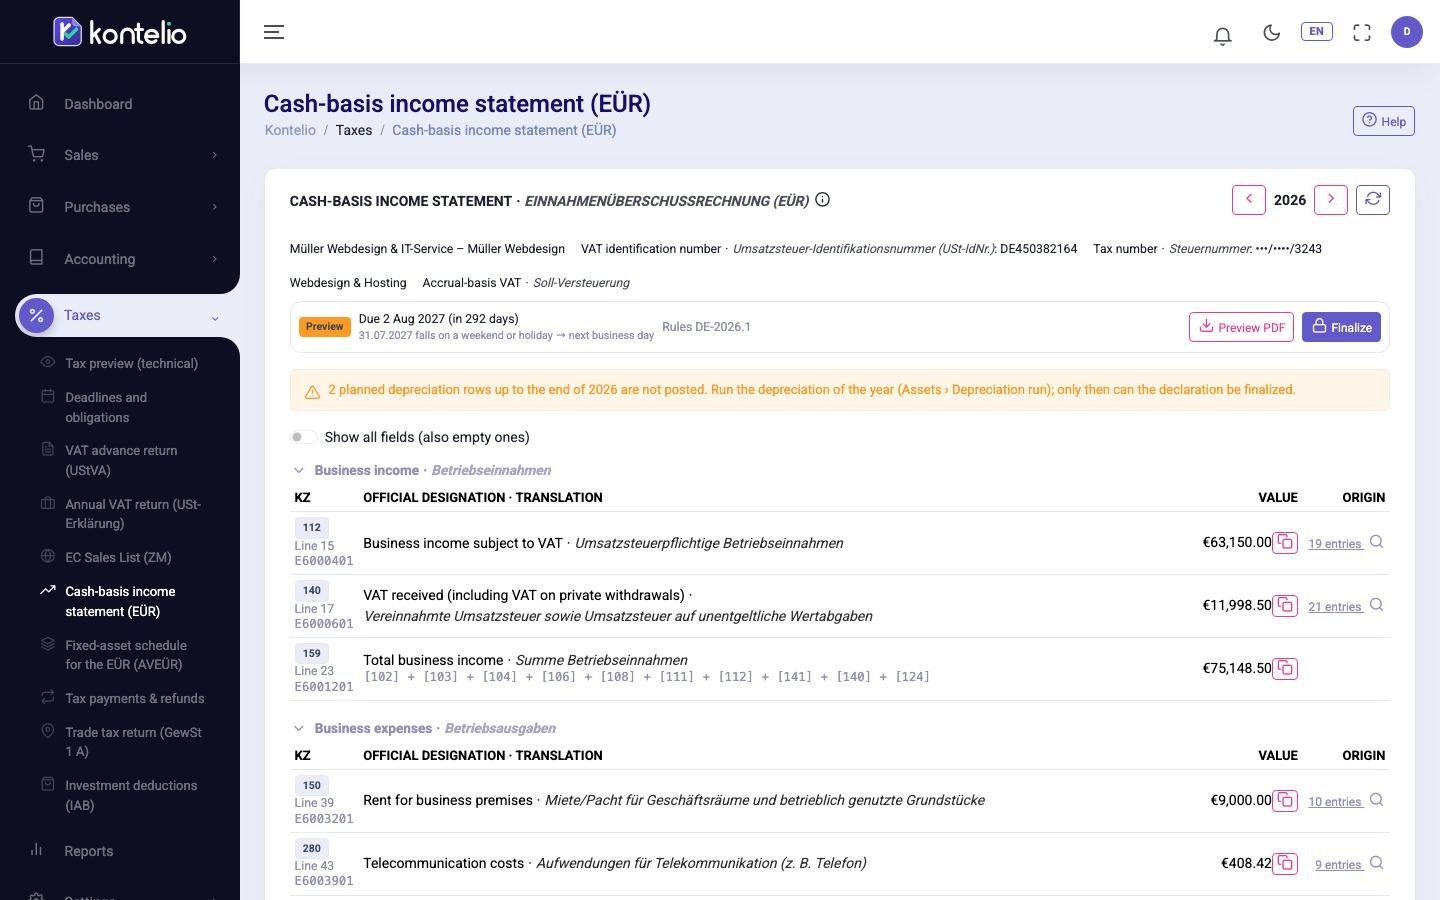1440x900 pixels.
Task: Copy telecommunication costs €408.42
Action: (x=1285, y=863)
